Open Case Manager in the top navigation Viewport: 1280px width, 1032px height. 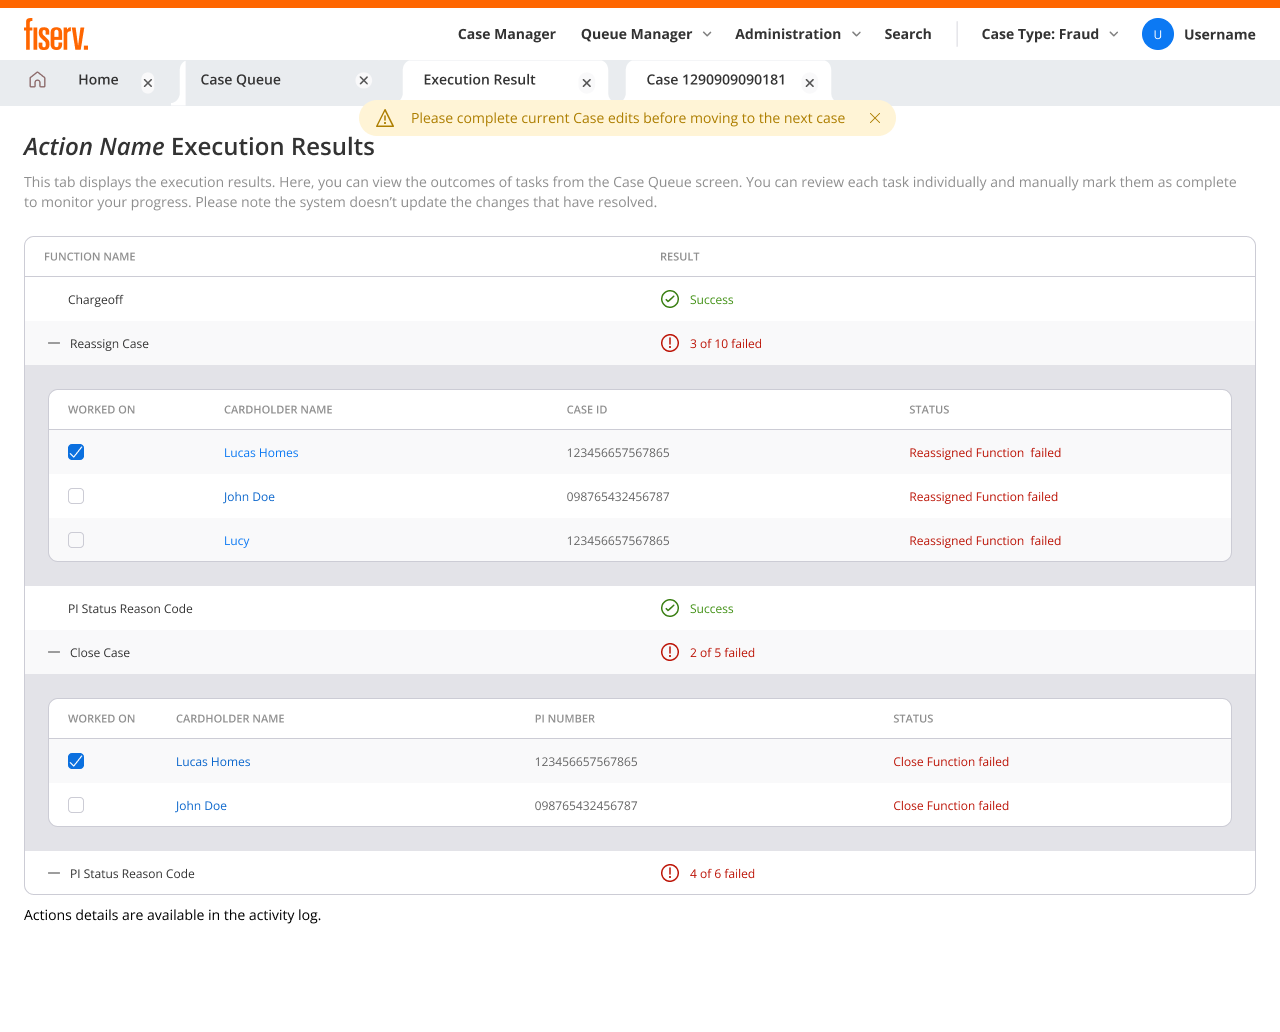507,34
